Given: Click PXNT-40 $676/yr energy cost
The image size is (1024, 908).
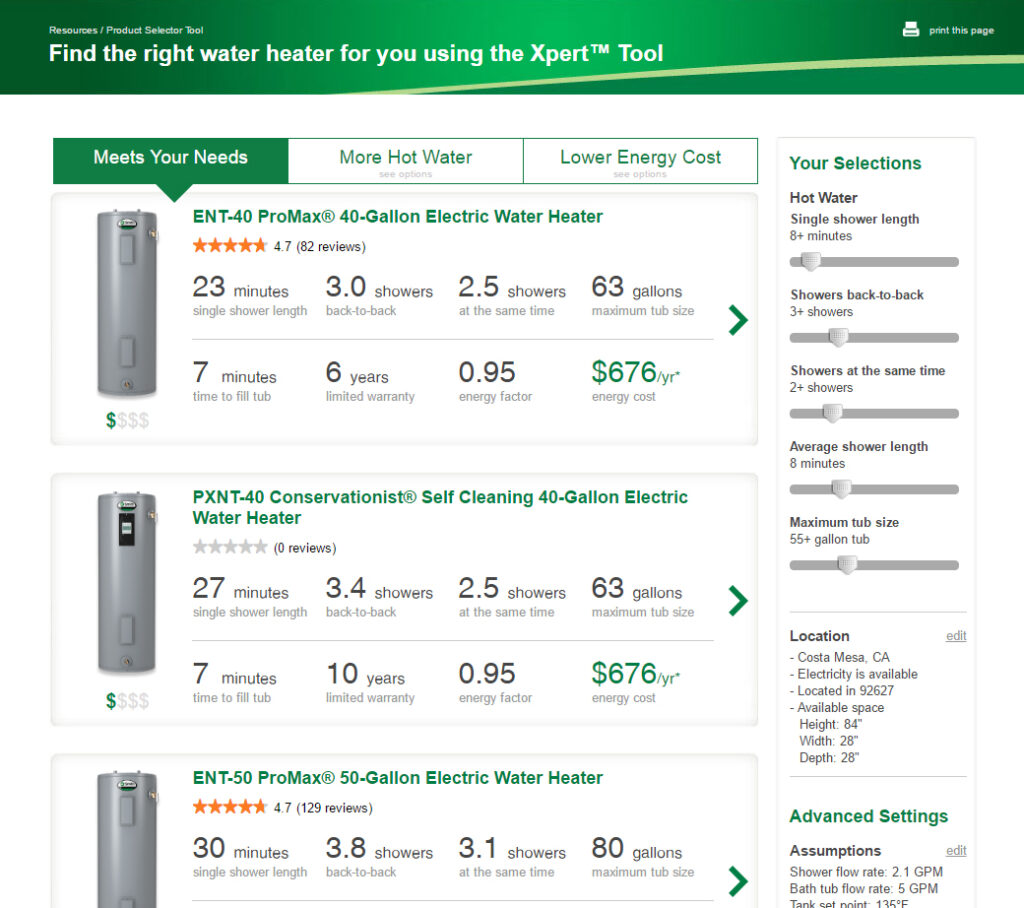Looking at the screenshot, I should point(635,674).
